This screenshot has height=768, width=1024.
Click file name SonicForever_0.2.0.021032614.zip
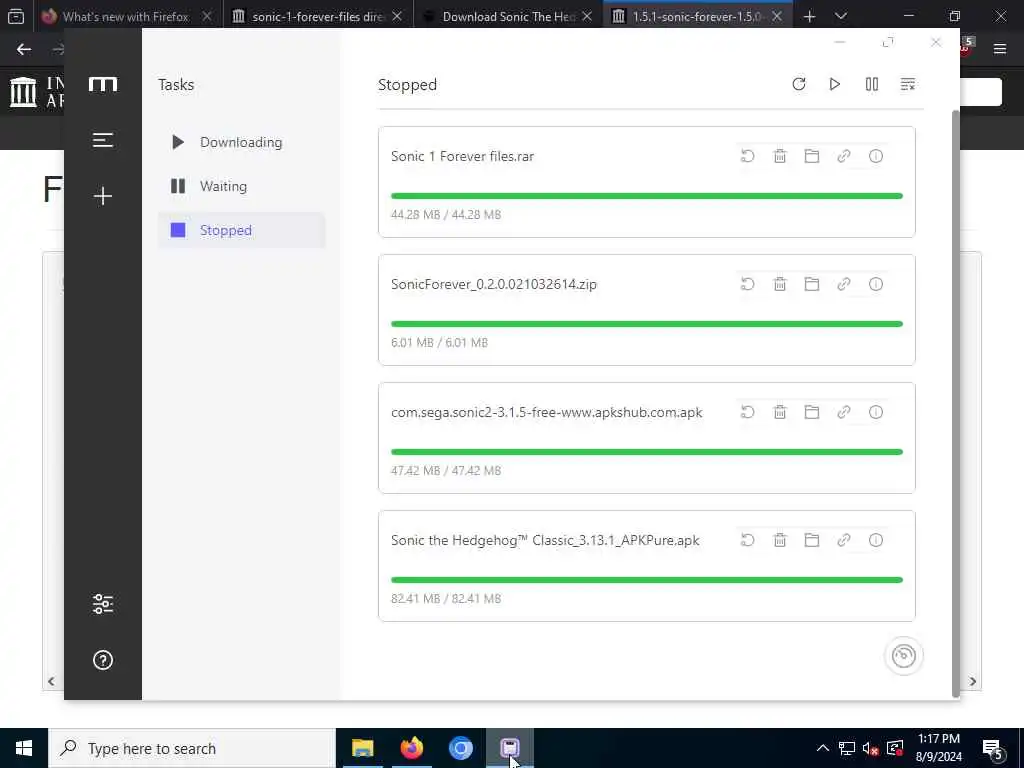(x=494, y=284)
